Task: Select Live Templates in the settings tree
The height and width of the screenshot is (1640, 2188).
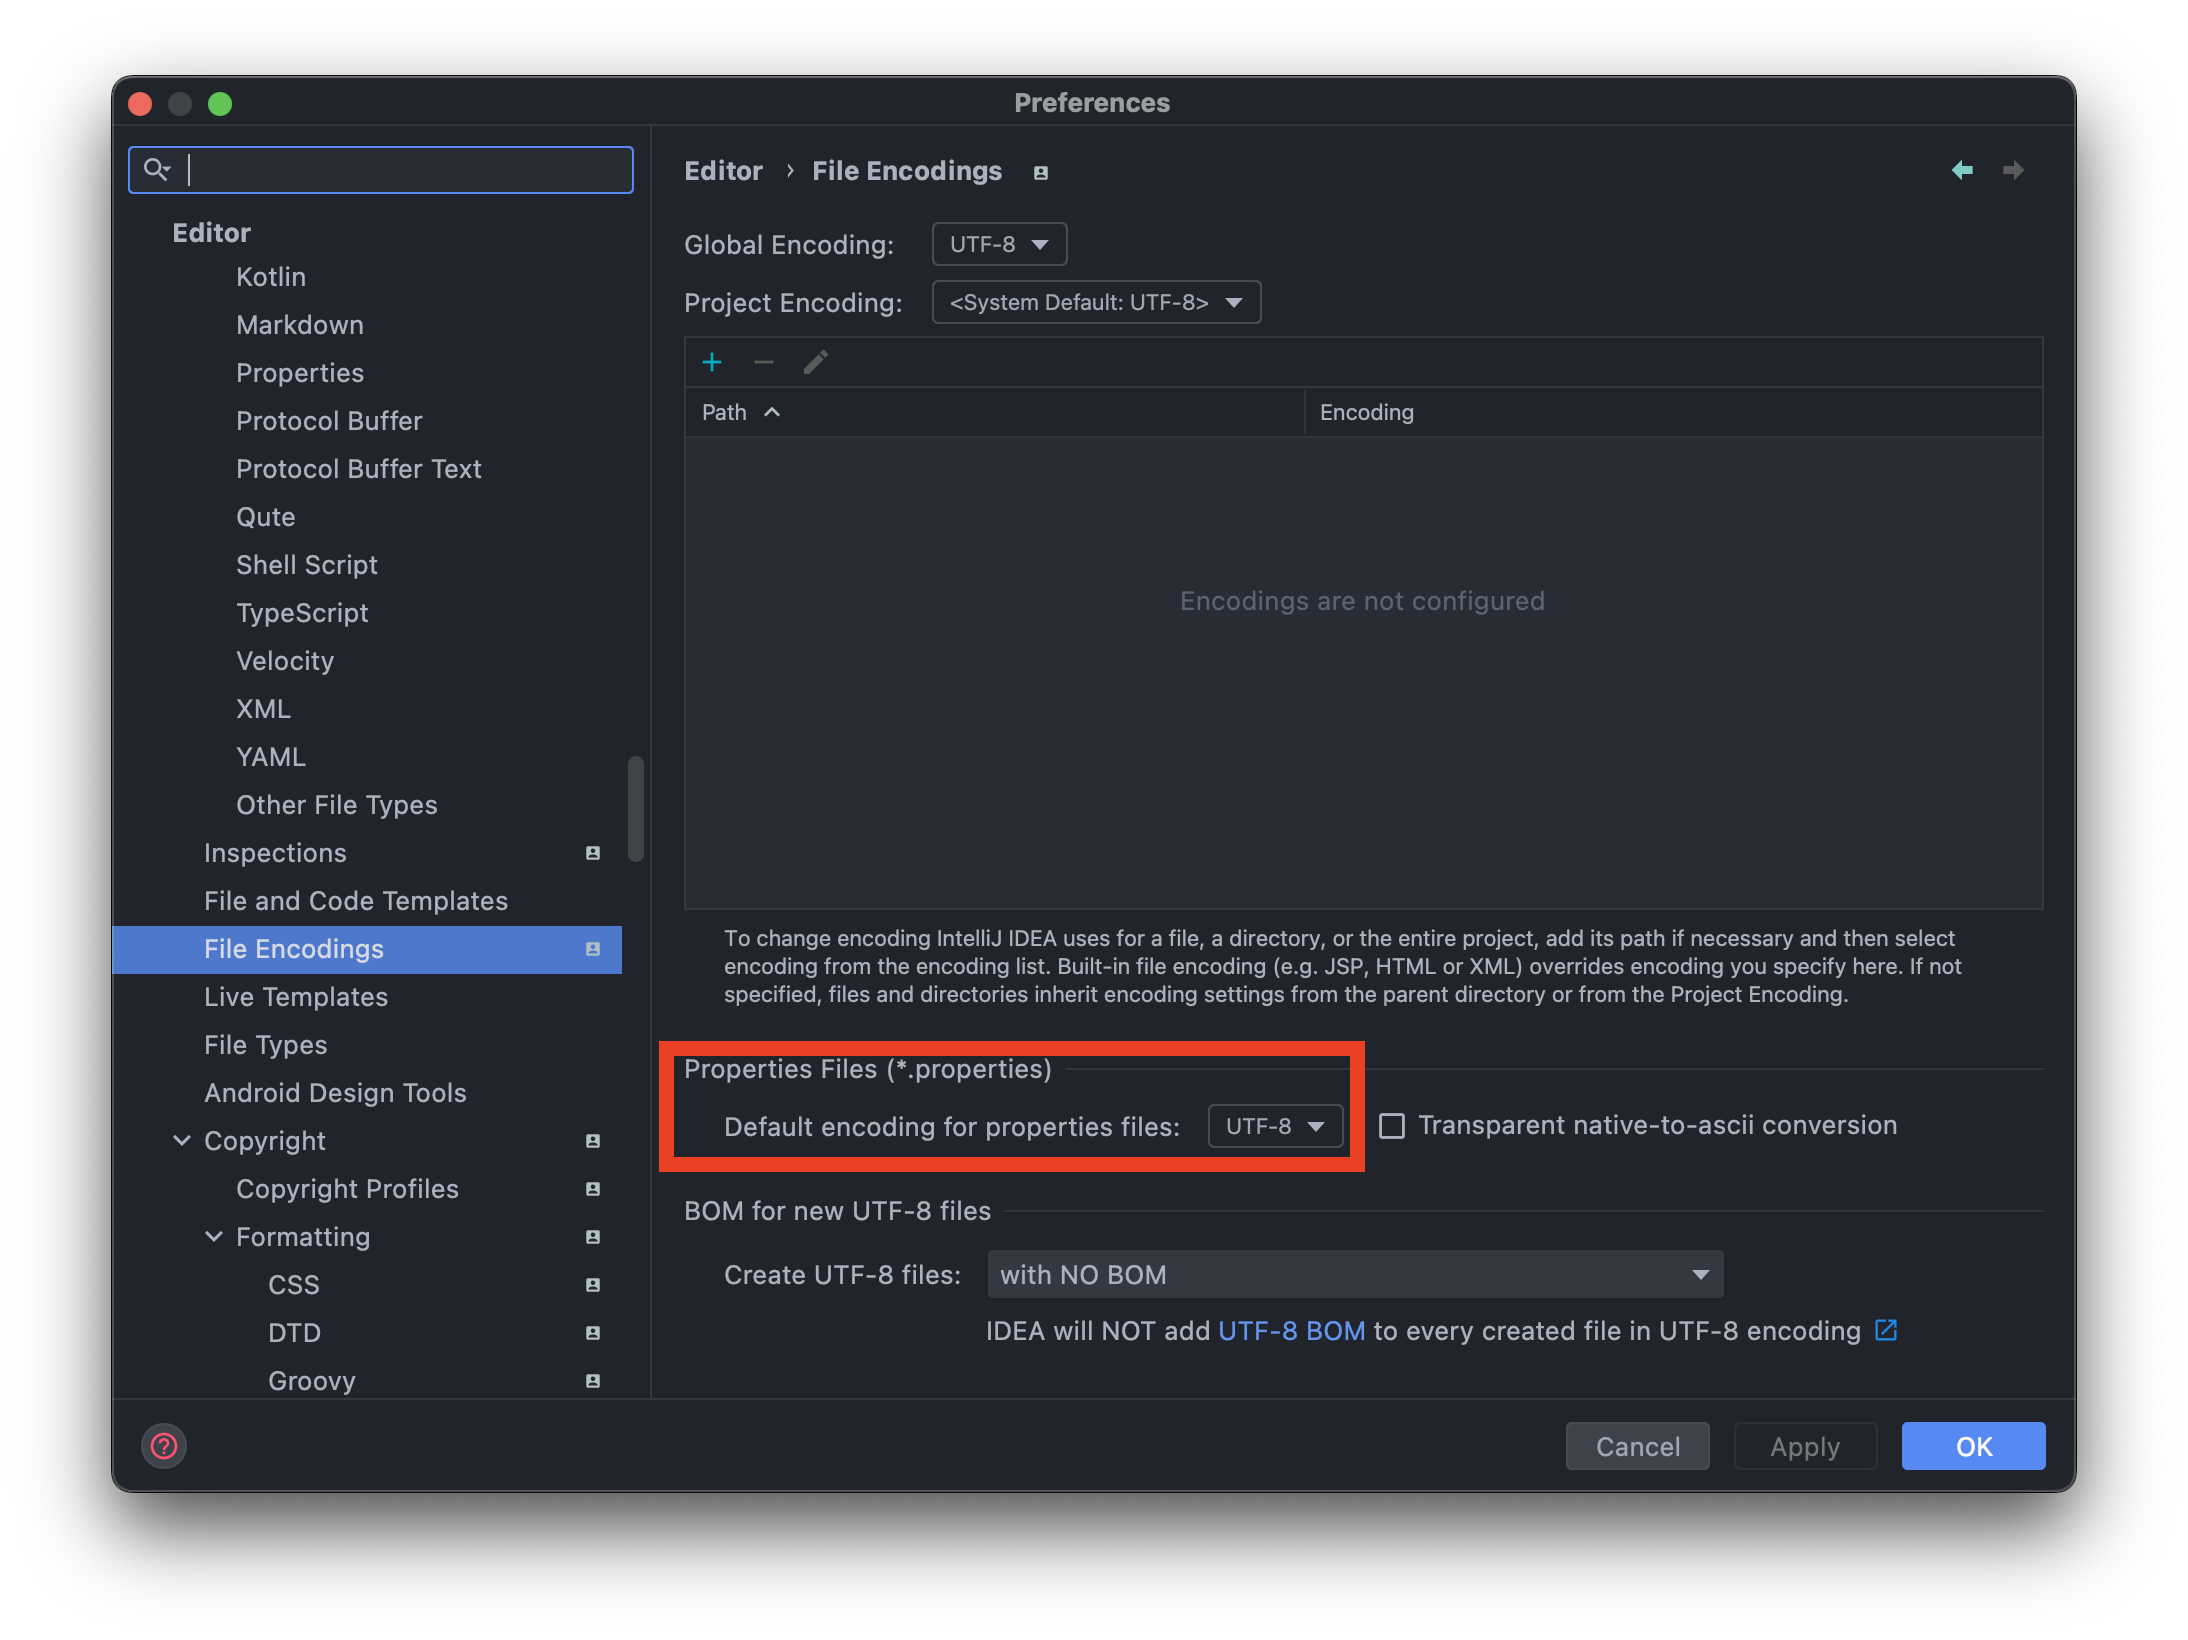Action: click(x=296, y=997)
